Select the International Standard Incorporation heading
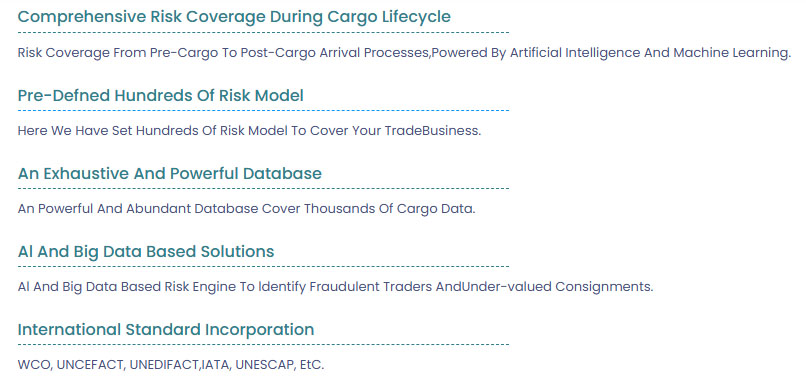The image size is (806, 382). (166, 330)
